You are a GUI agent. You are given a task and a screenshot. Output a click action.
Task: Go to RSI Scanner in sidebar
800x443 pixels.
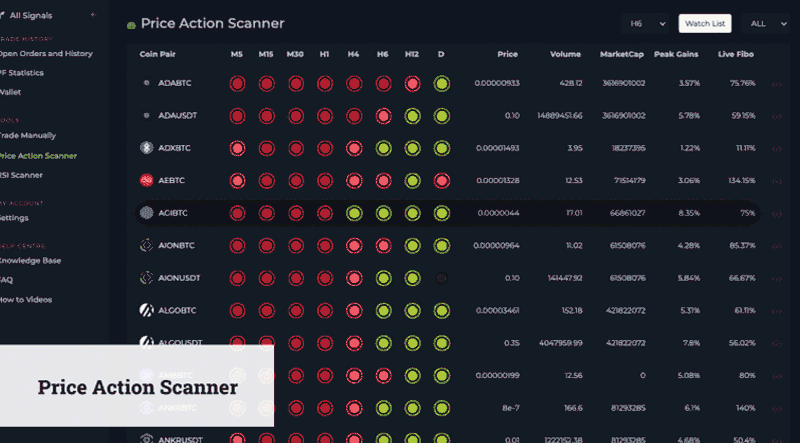pos(20,175)
